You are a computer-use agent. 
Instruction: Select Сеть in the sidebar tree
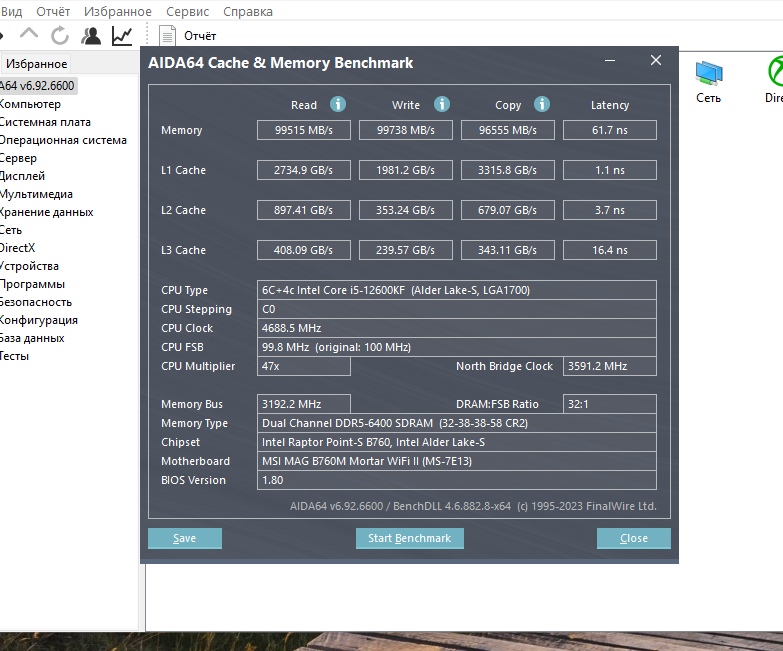(11, 230)
